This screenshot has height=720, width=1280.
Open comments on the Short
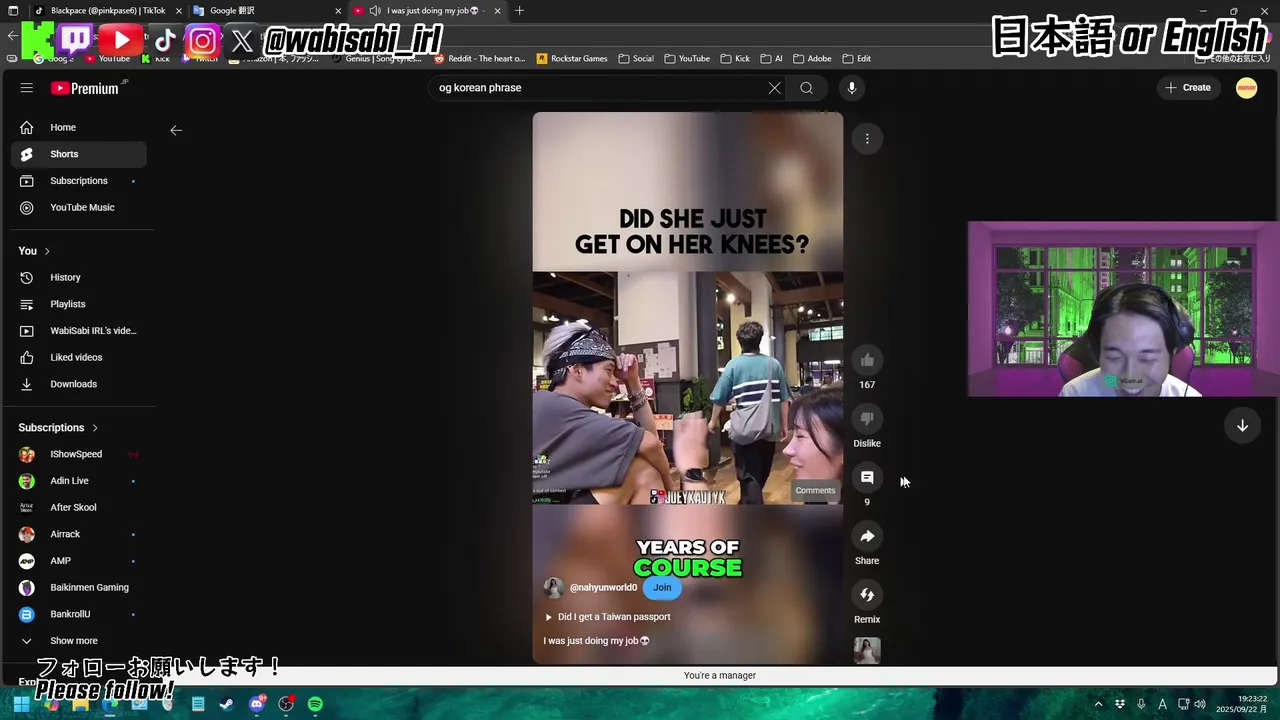pyautogui.click(x=867, y=478)
